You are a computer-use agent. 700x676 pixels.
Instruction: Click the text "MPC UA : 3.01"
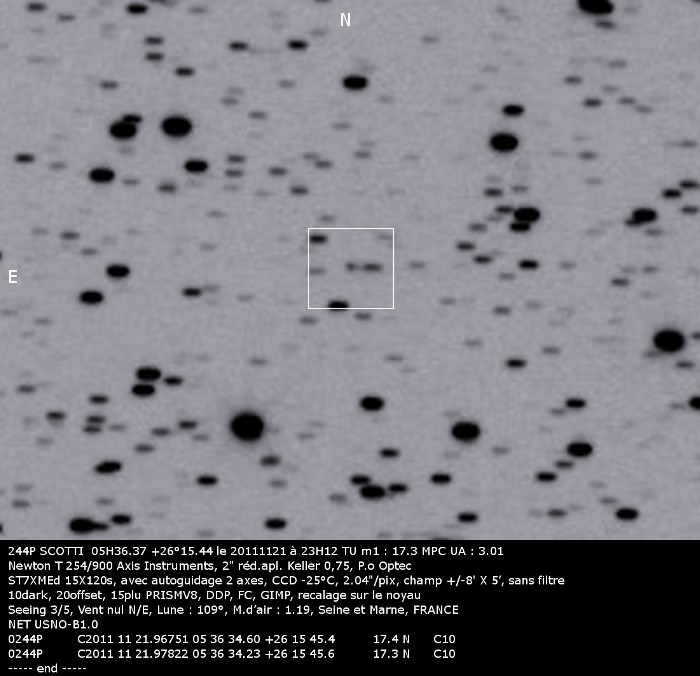coord(461,551)
